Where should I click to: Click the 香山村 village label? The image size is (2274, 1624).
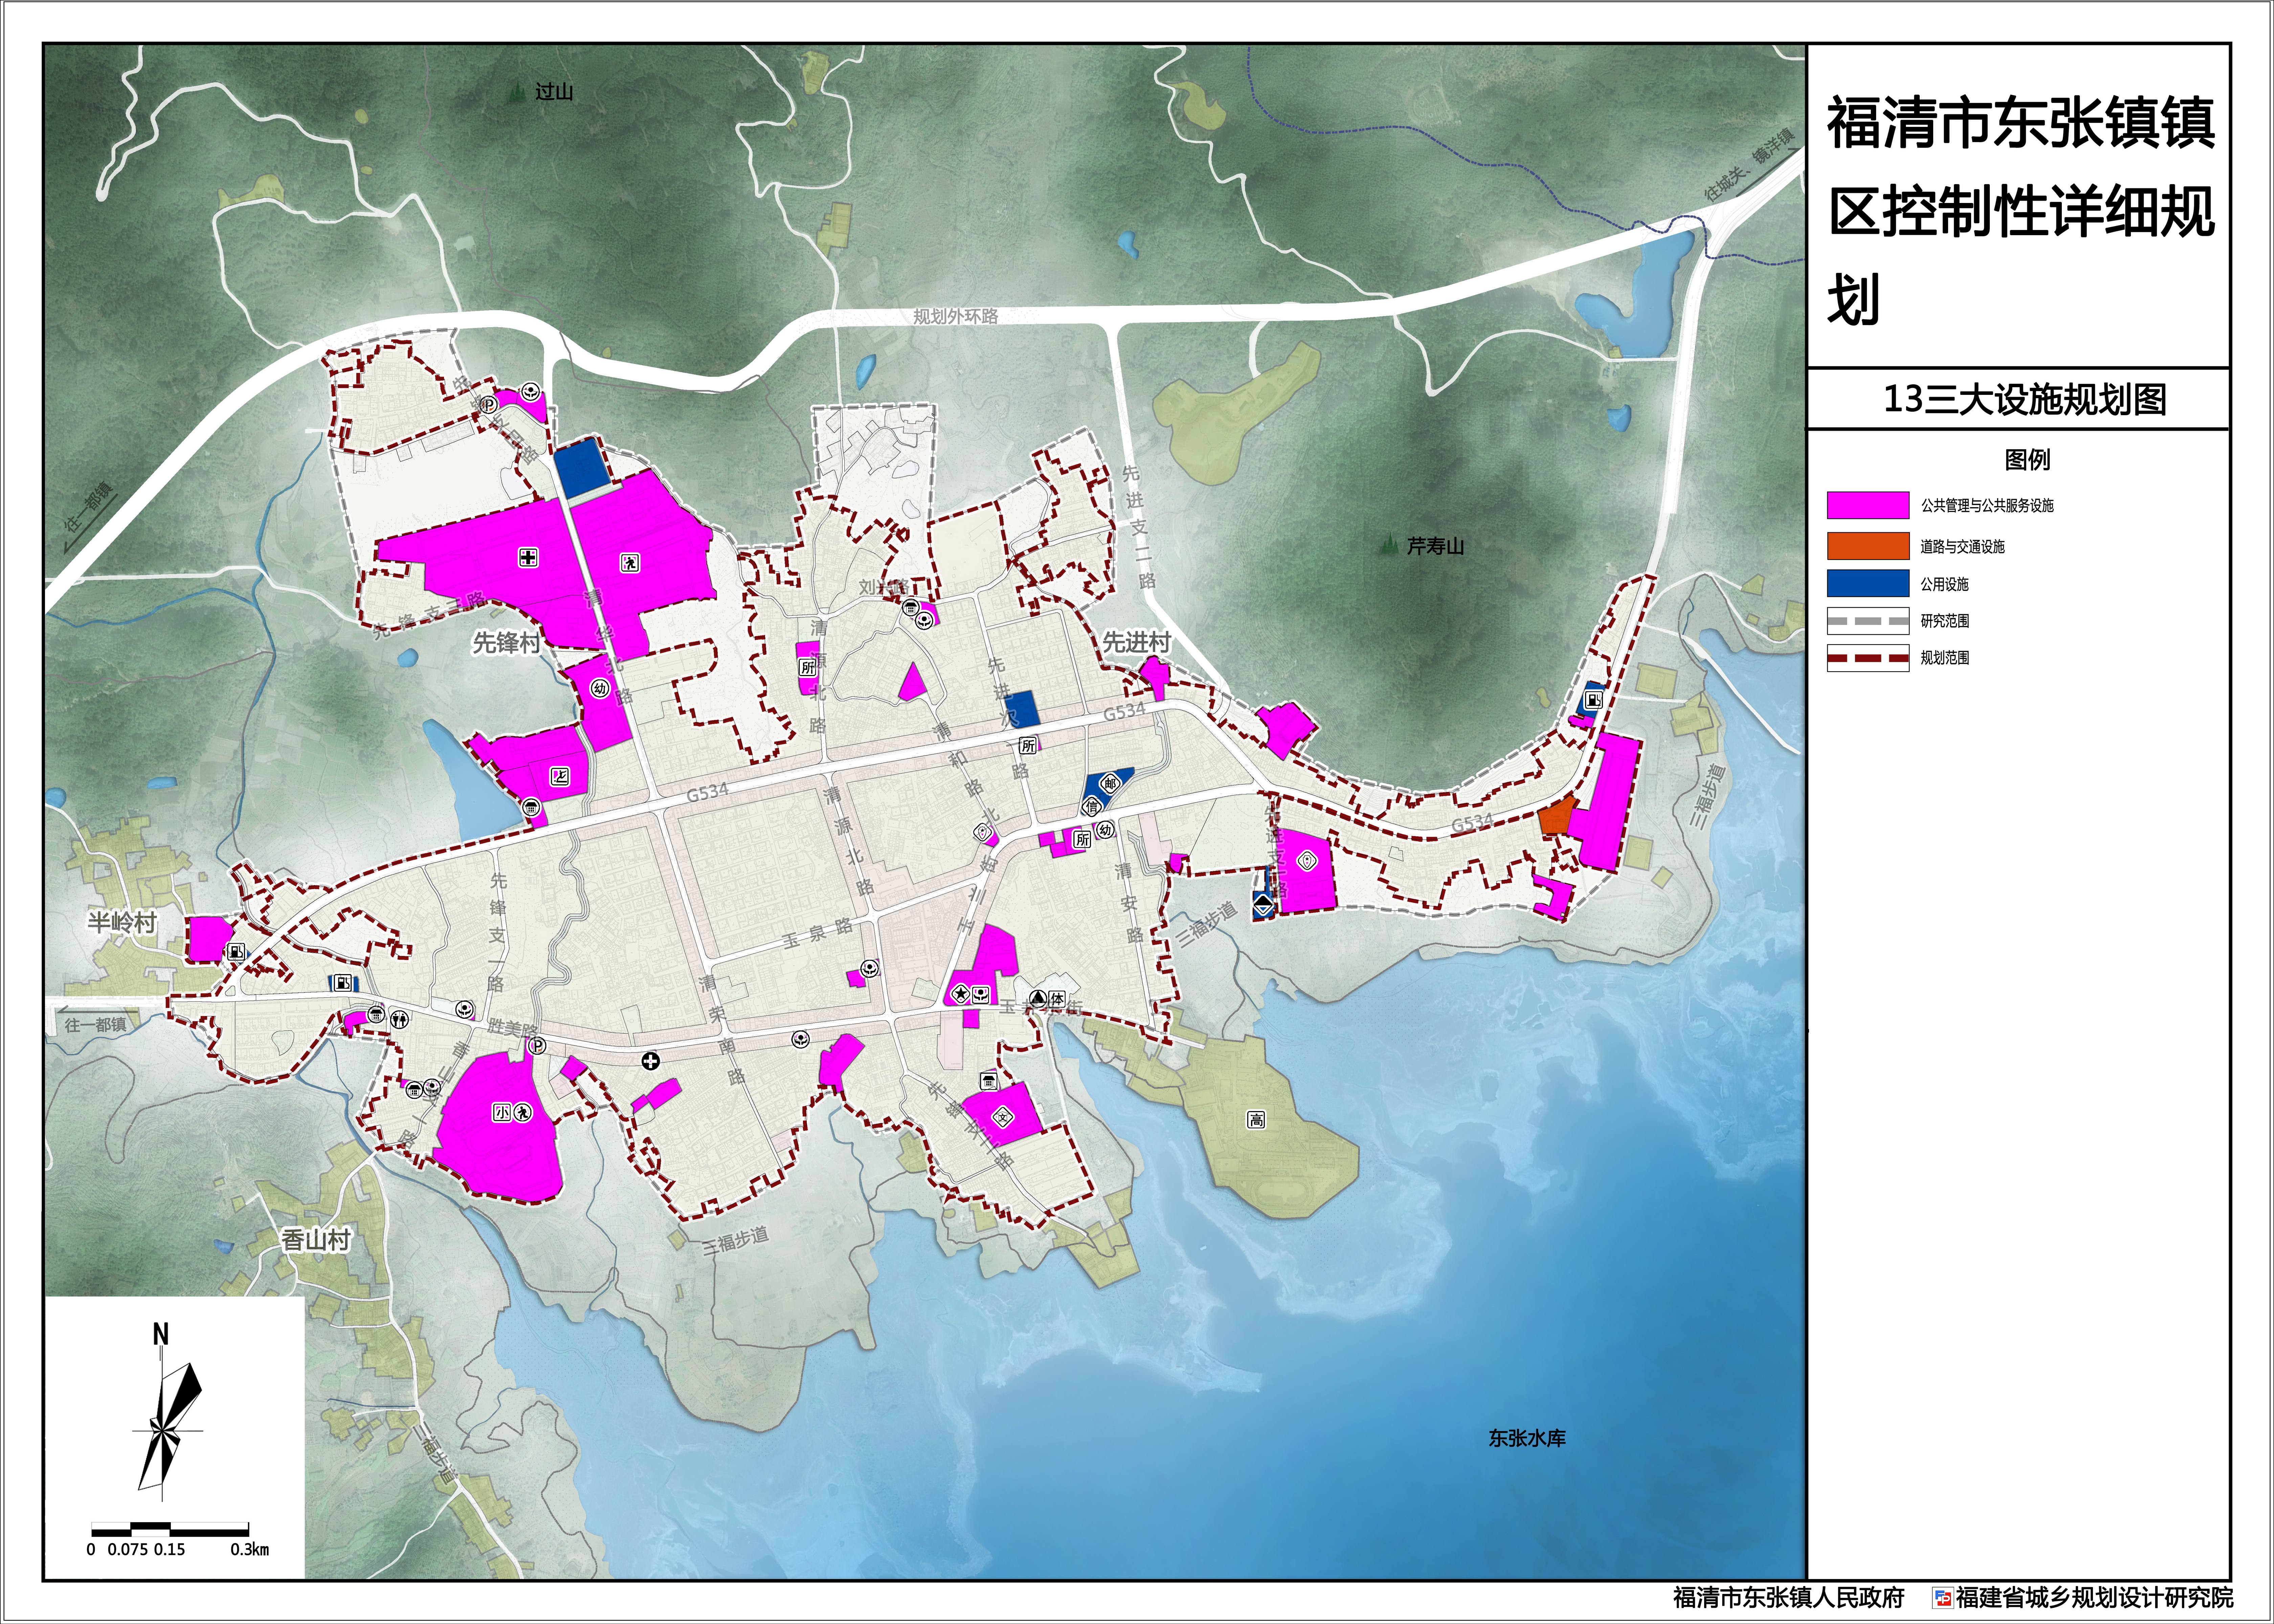[x=316, y=1240]
